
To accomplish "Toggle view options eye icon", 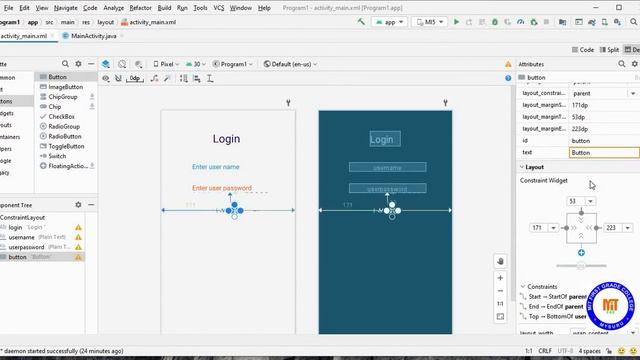I will pos(106,78).
